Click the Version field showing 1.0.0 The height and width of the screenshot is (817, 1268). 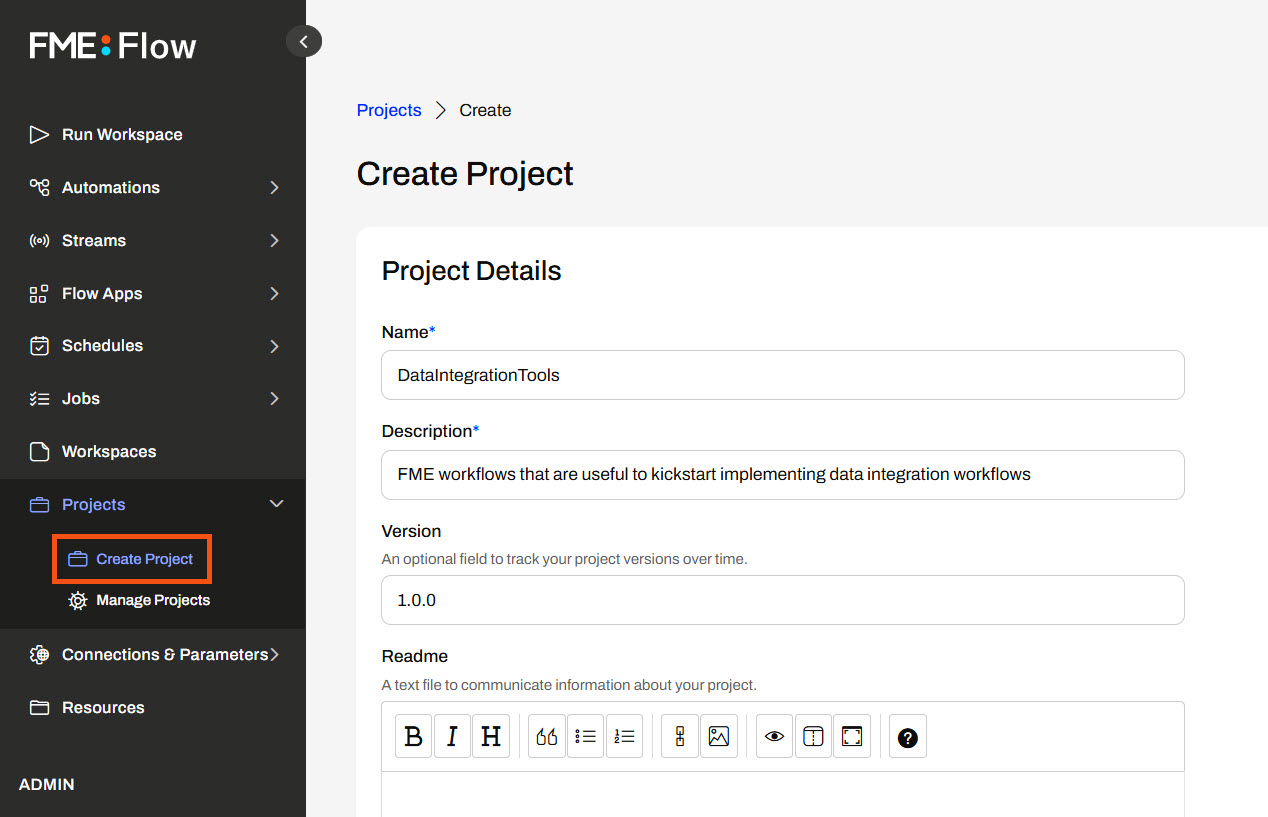[783, 600]
